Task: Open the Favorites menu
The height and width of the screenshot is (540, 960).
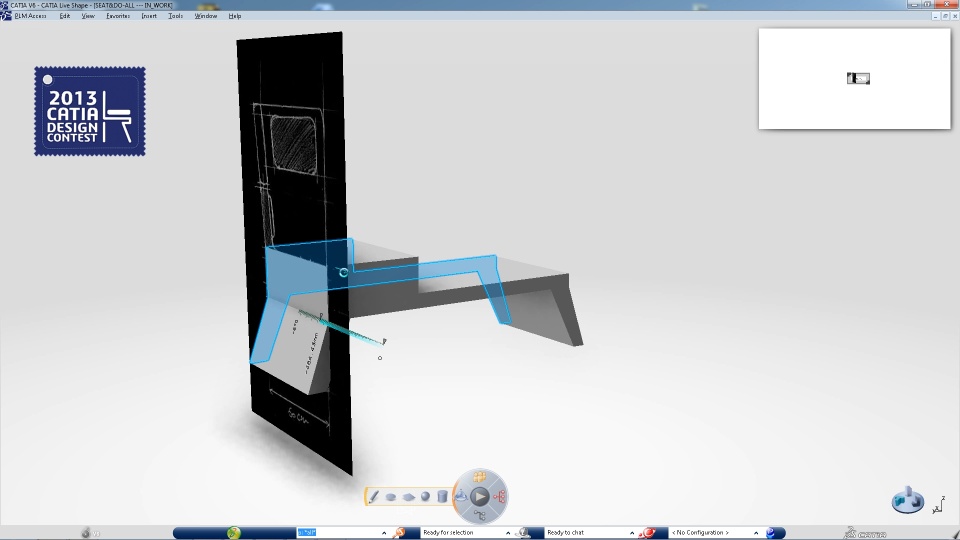Action: tap(118, 16)
